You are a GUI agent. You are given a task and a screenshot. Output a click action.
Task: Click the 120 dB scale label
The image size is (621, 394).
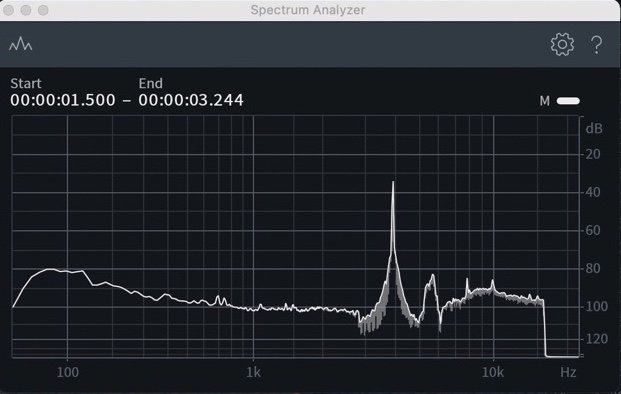point(596,339)
